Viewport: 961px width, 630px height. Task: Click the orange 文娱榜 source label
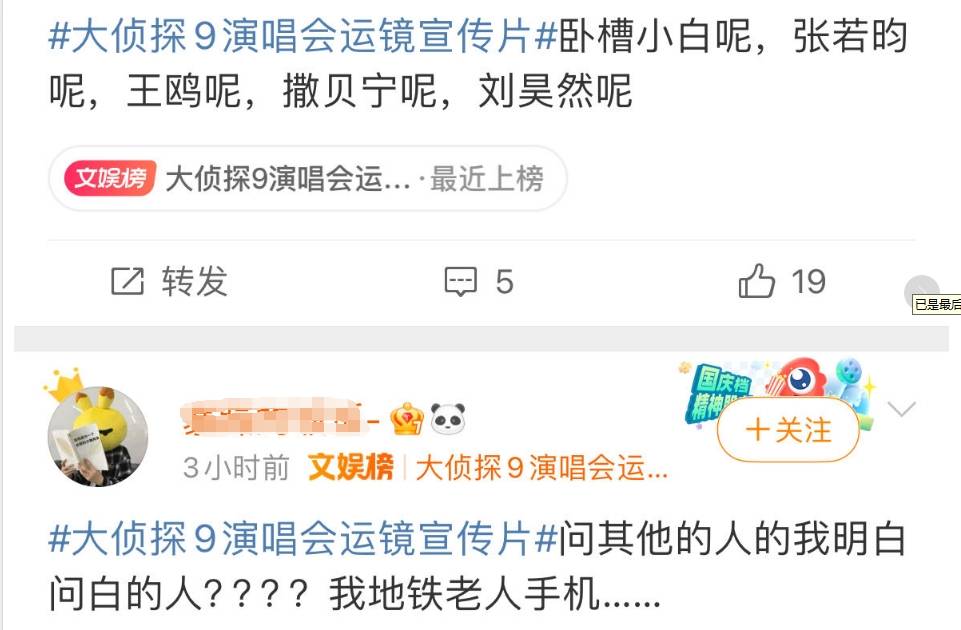(x=351, y=468)
